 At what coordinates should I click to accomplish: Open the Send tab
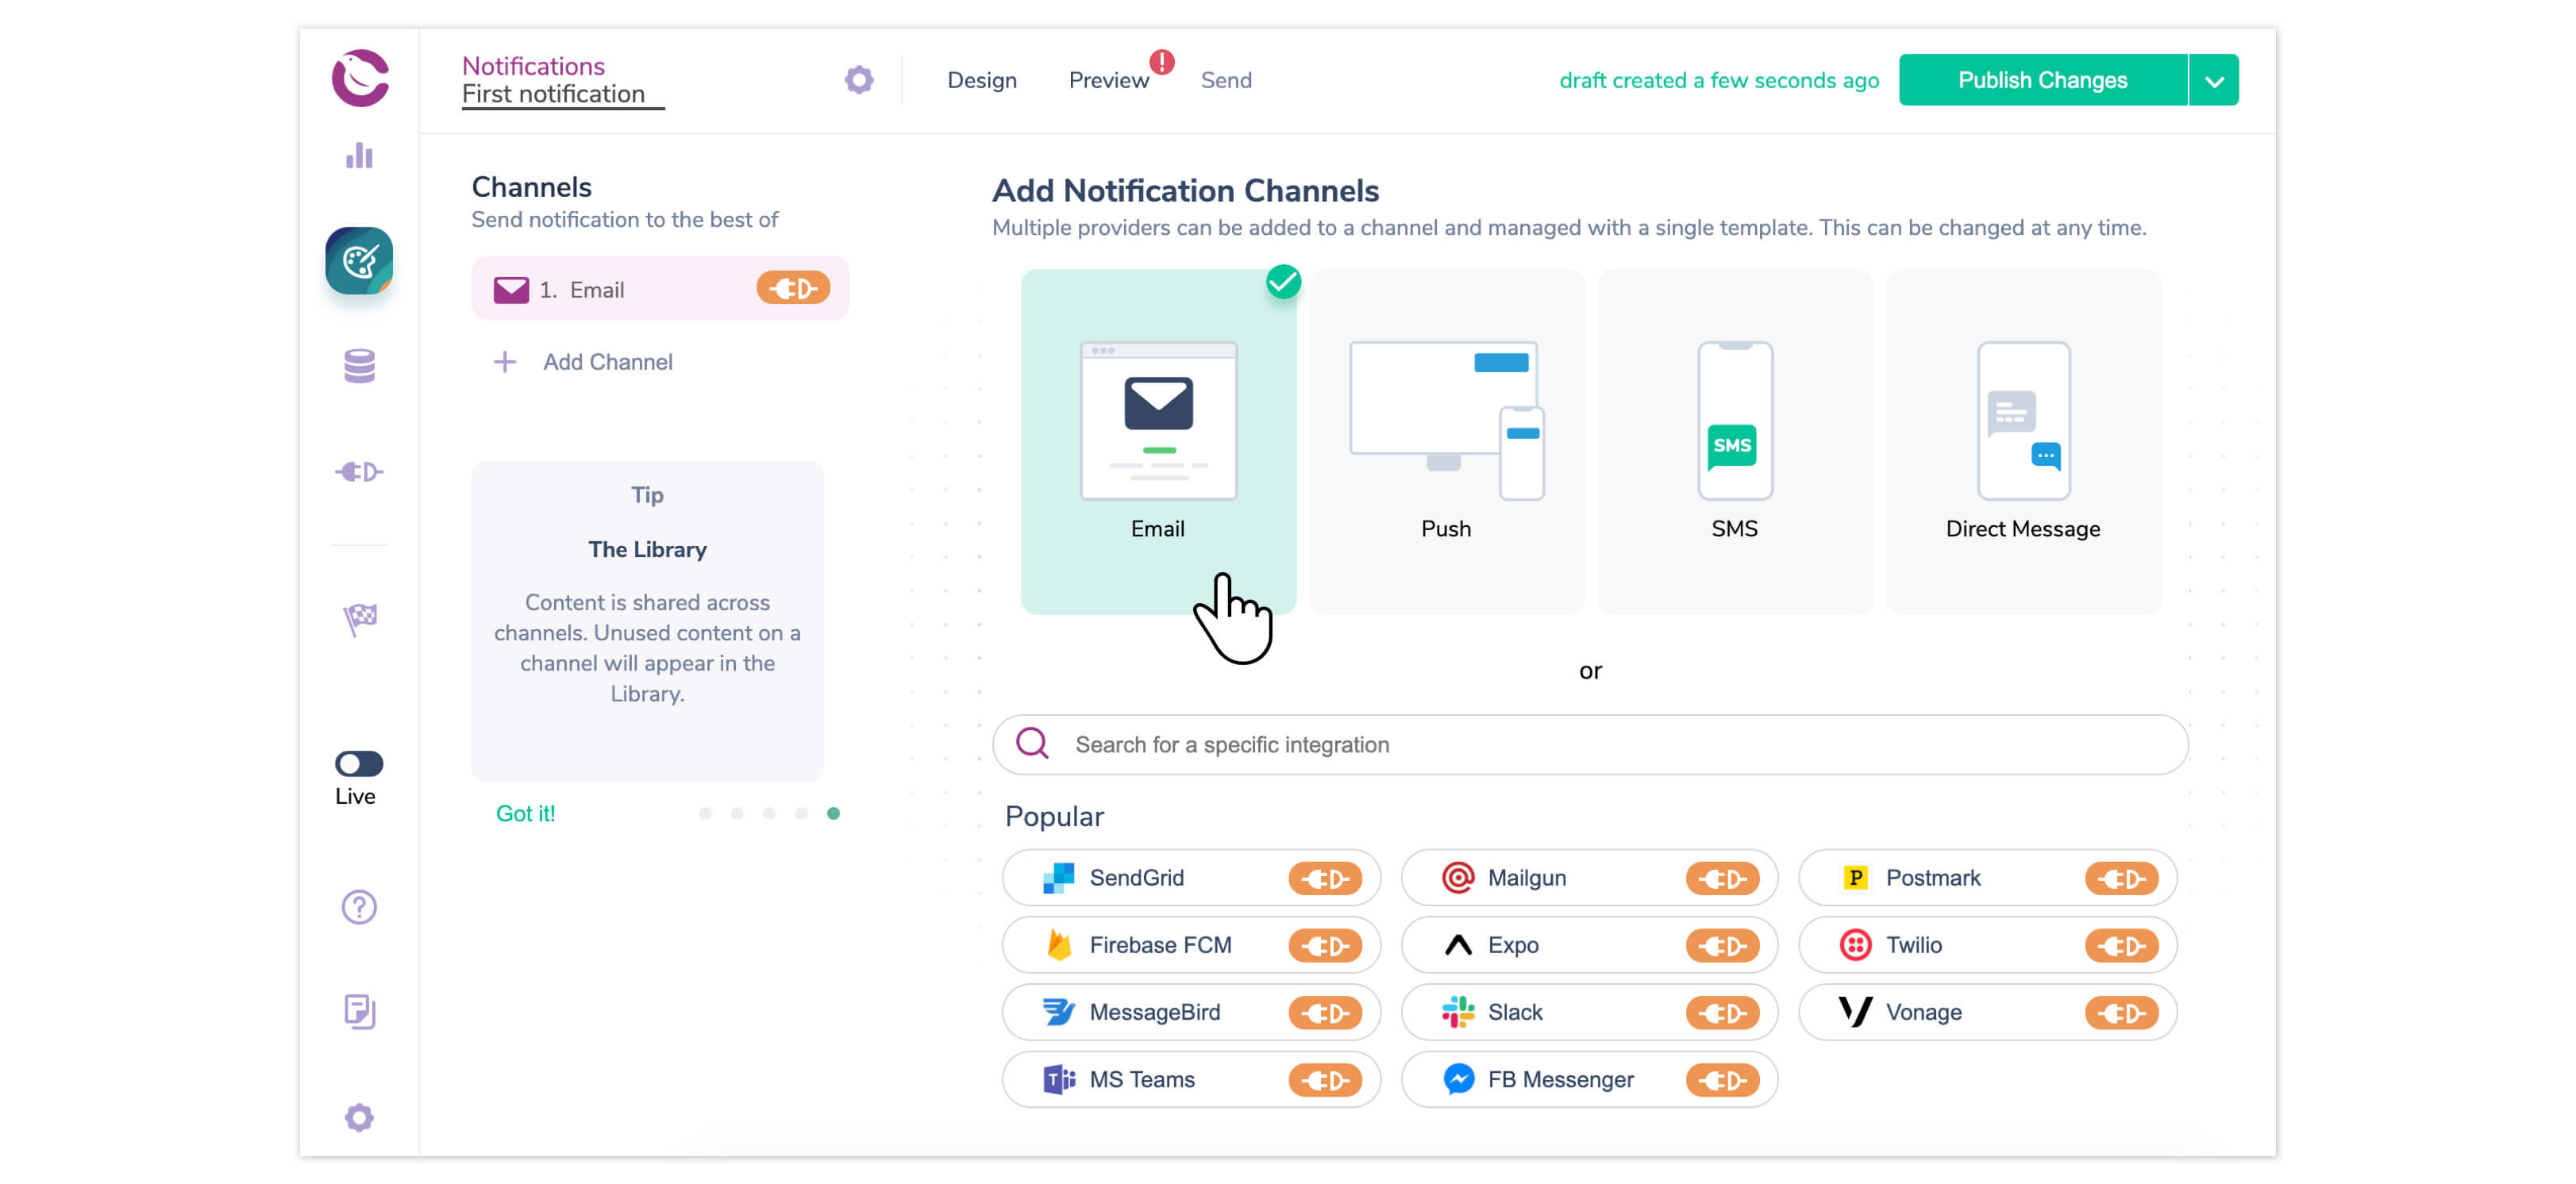point(1226,80)
